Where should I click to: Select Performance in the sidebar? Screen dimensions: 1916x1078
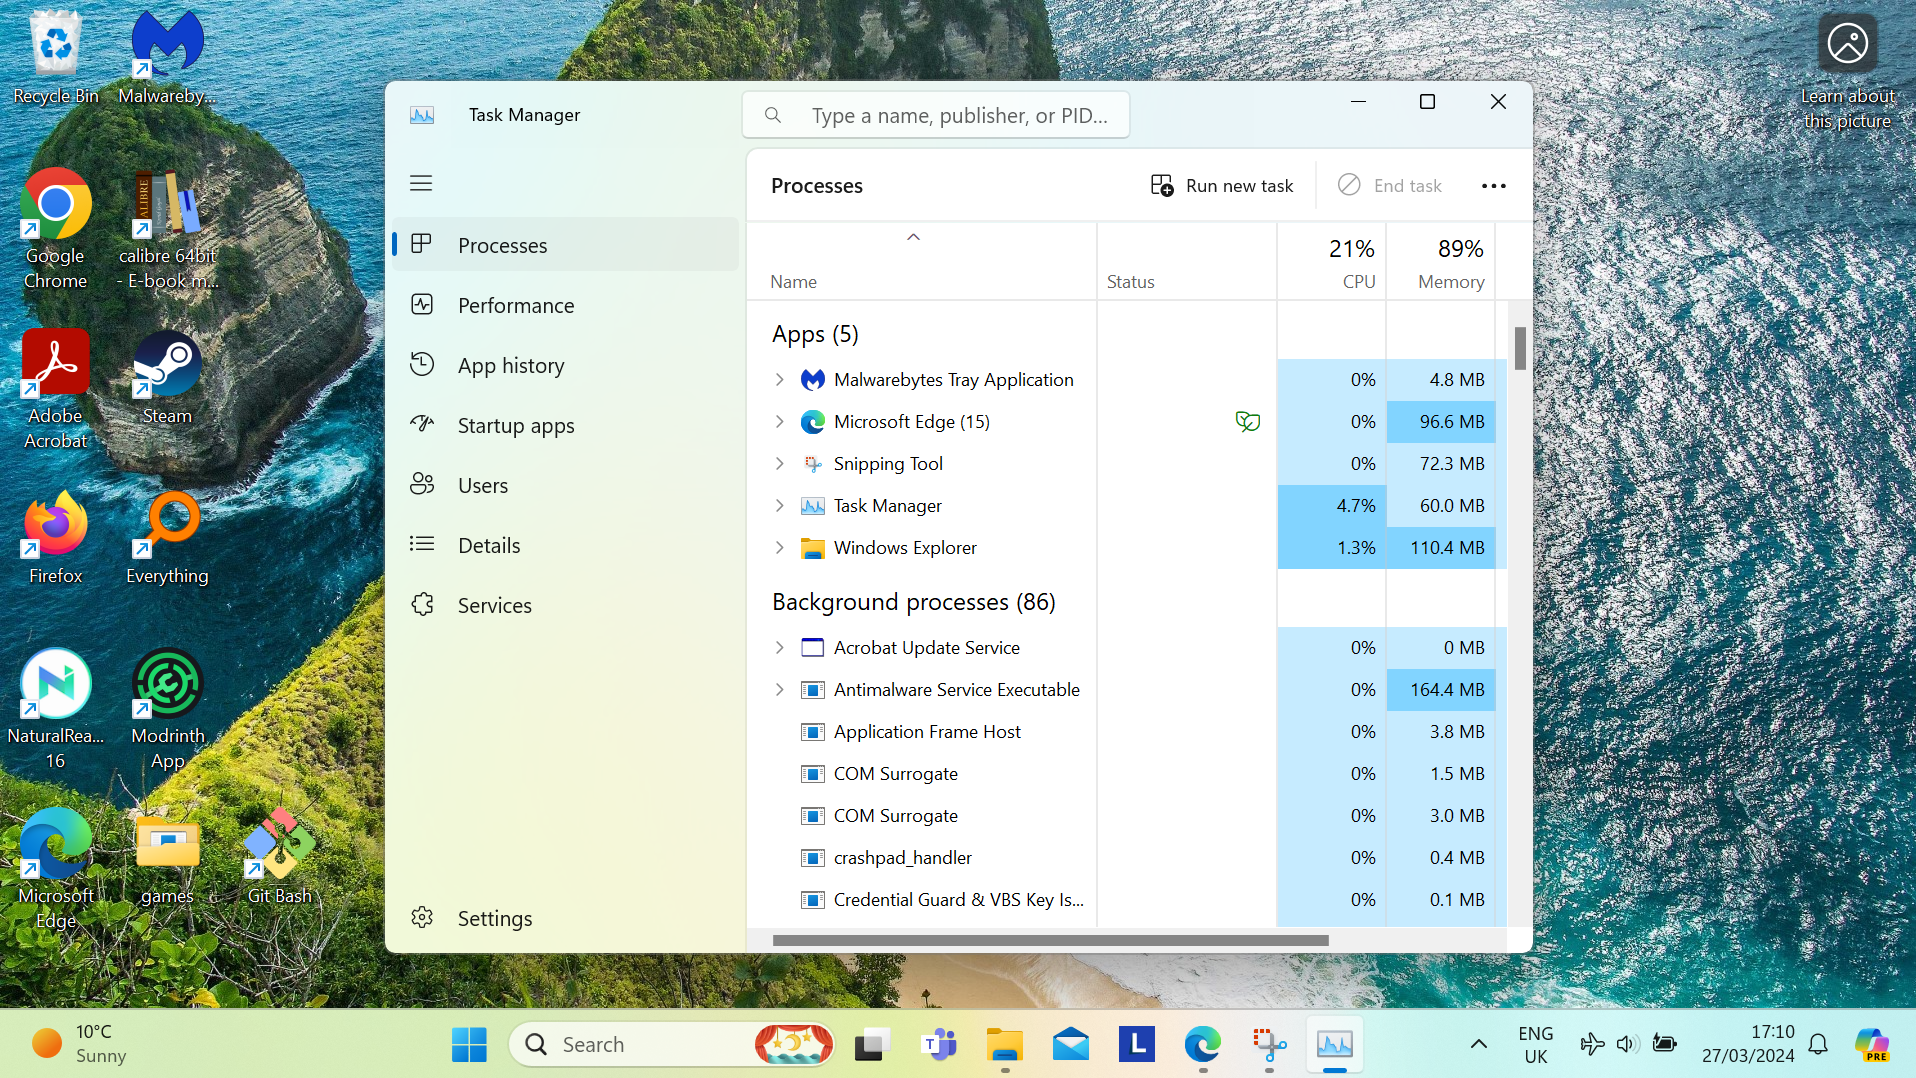tap(516, 305)
